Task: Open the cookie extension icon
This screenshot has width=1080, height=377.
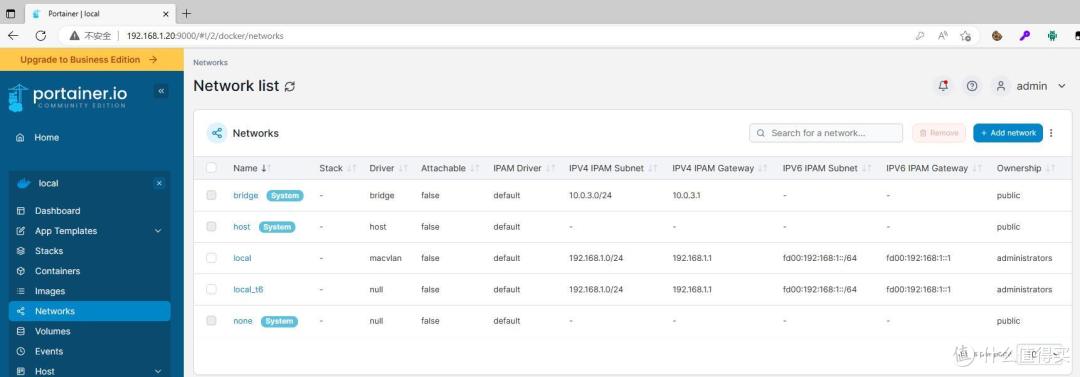Action: click(x=997, y=36)
